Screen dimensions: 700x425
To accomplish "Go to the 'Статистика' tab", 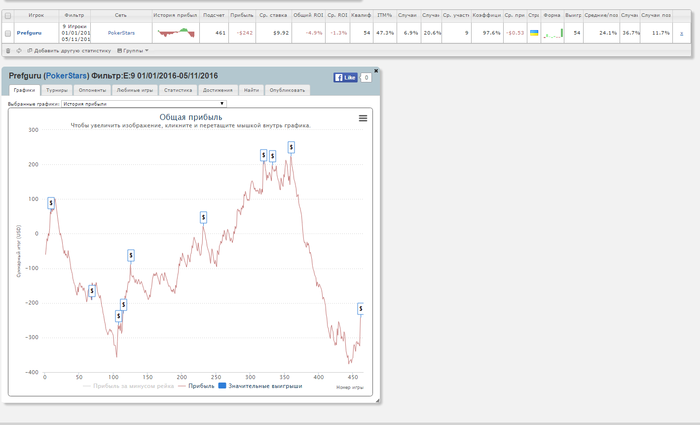I will pyautogui.click(x=178, y=90).
